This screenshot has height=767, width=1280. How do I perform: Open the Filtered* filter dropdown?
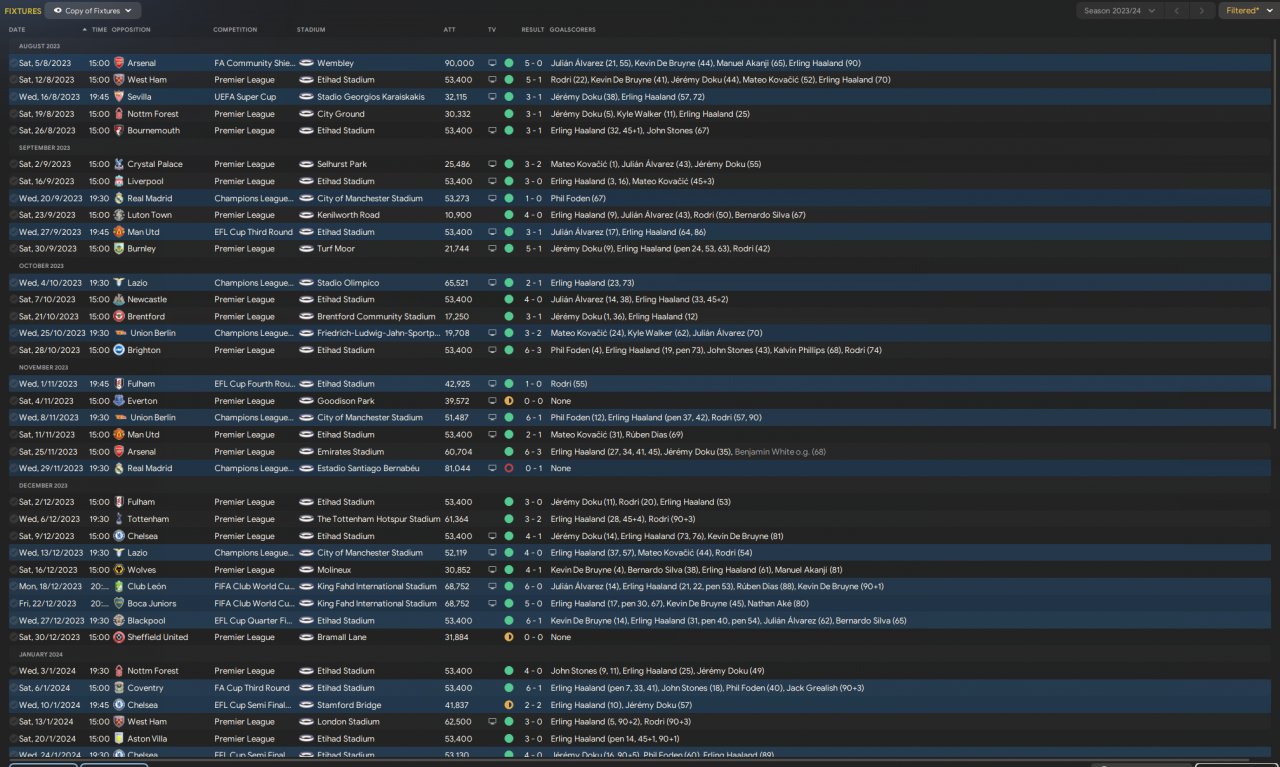click(1247, 11)
